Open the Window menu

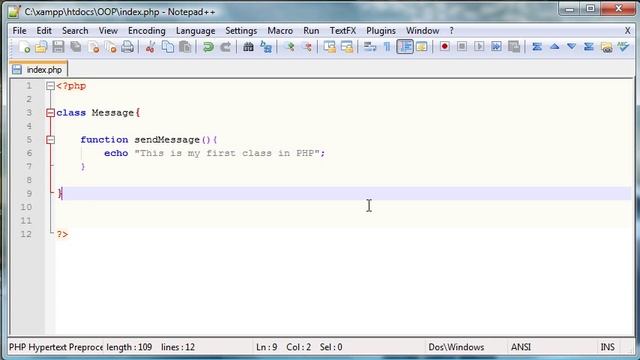click(x=422, y=31)
